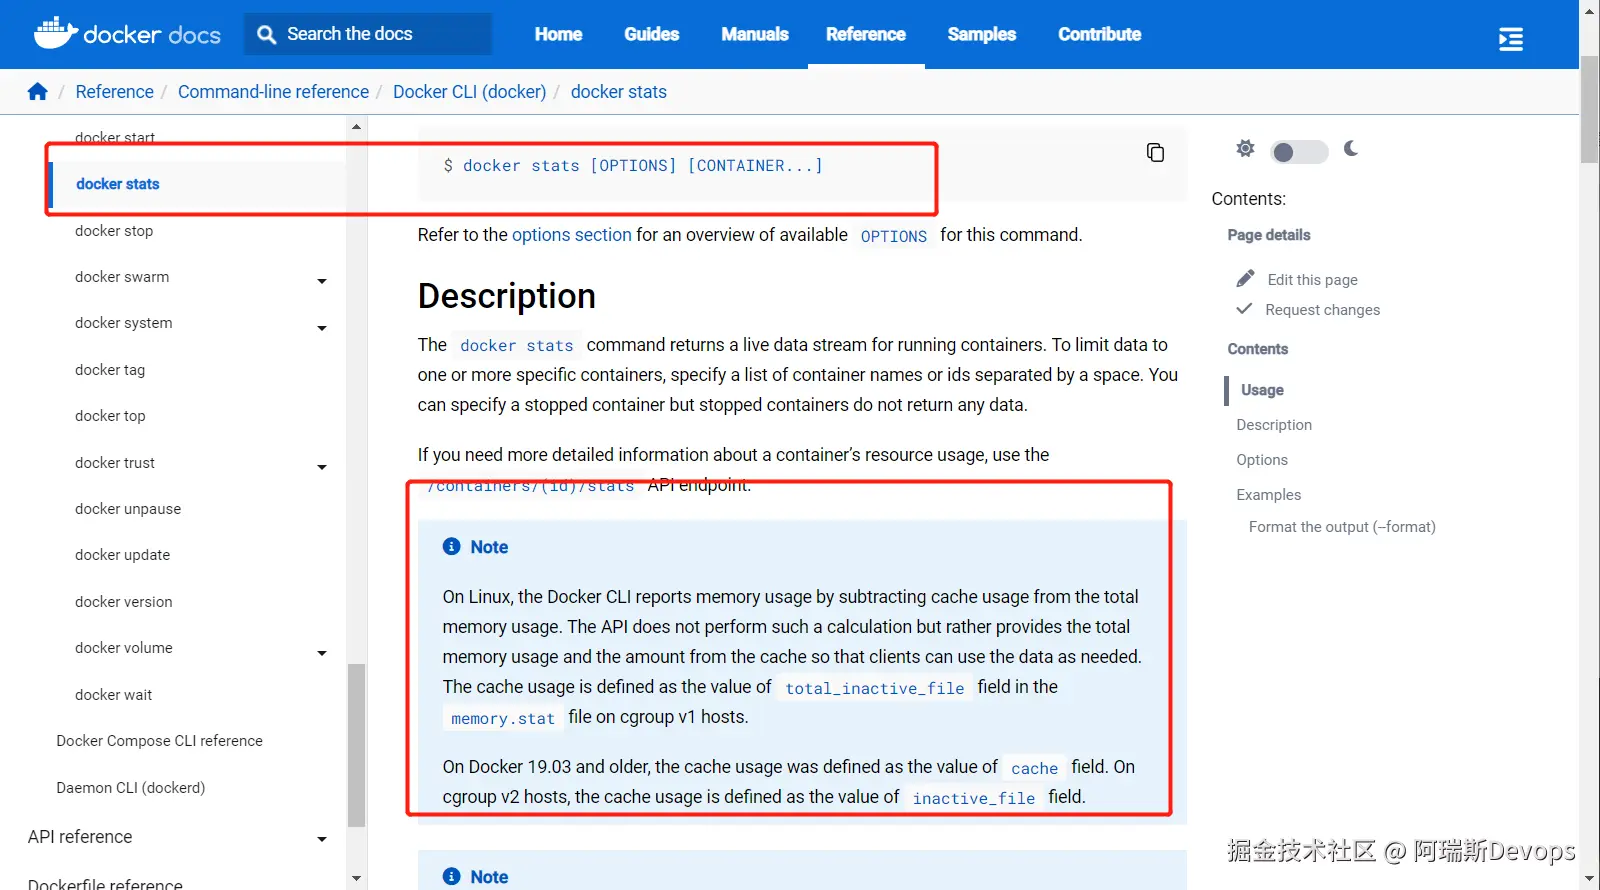
Task: Expand the docker trust submenu
Action: [322, 467]
